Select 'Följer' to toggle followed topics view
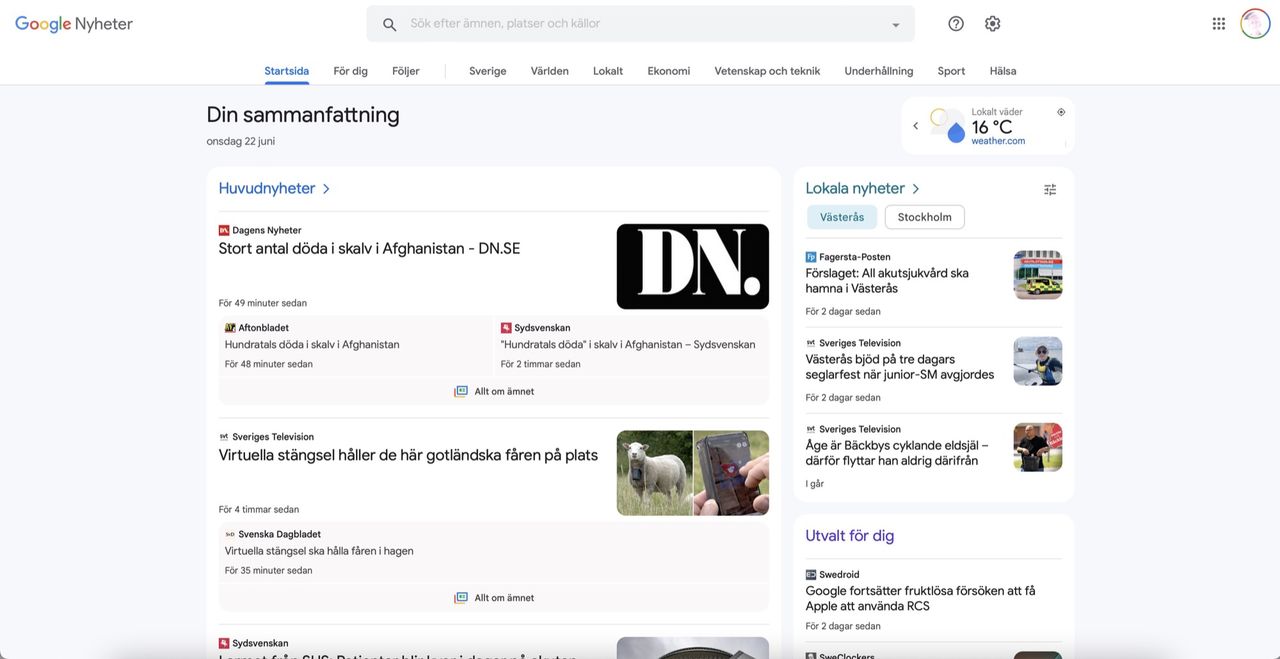Viewport: 1280px width, 659px height. 405,70
